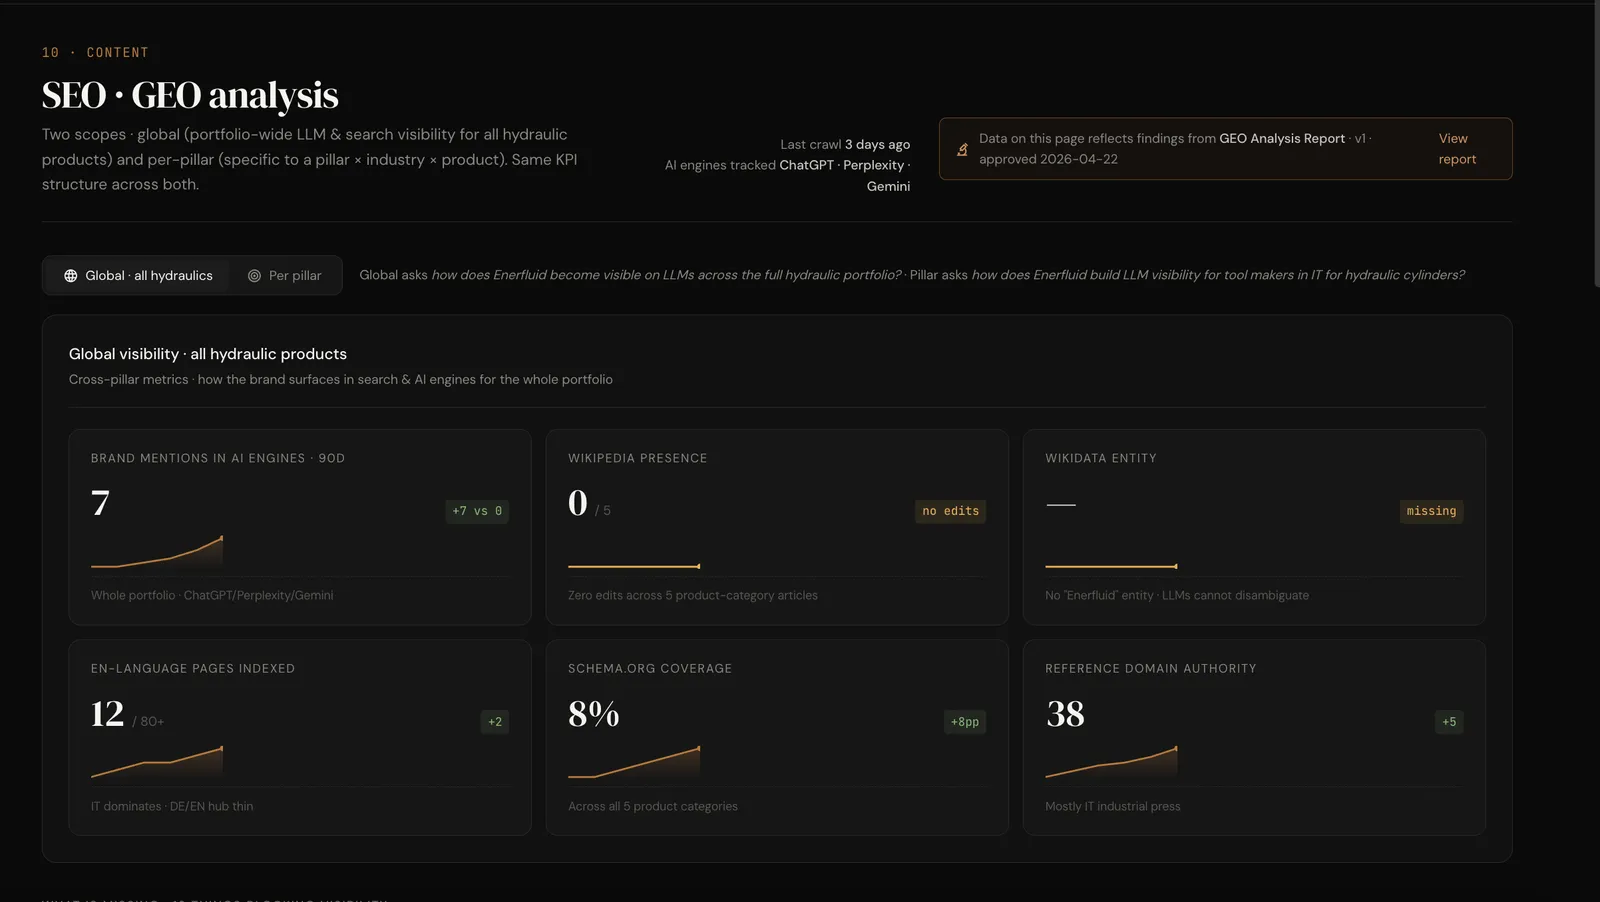Click the EN-language pages indexed sparkline

(157, 762)
